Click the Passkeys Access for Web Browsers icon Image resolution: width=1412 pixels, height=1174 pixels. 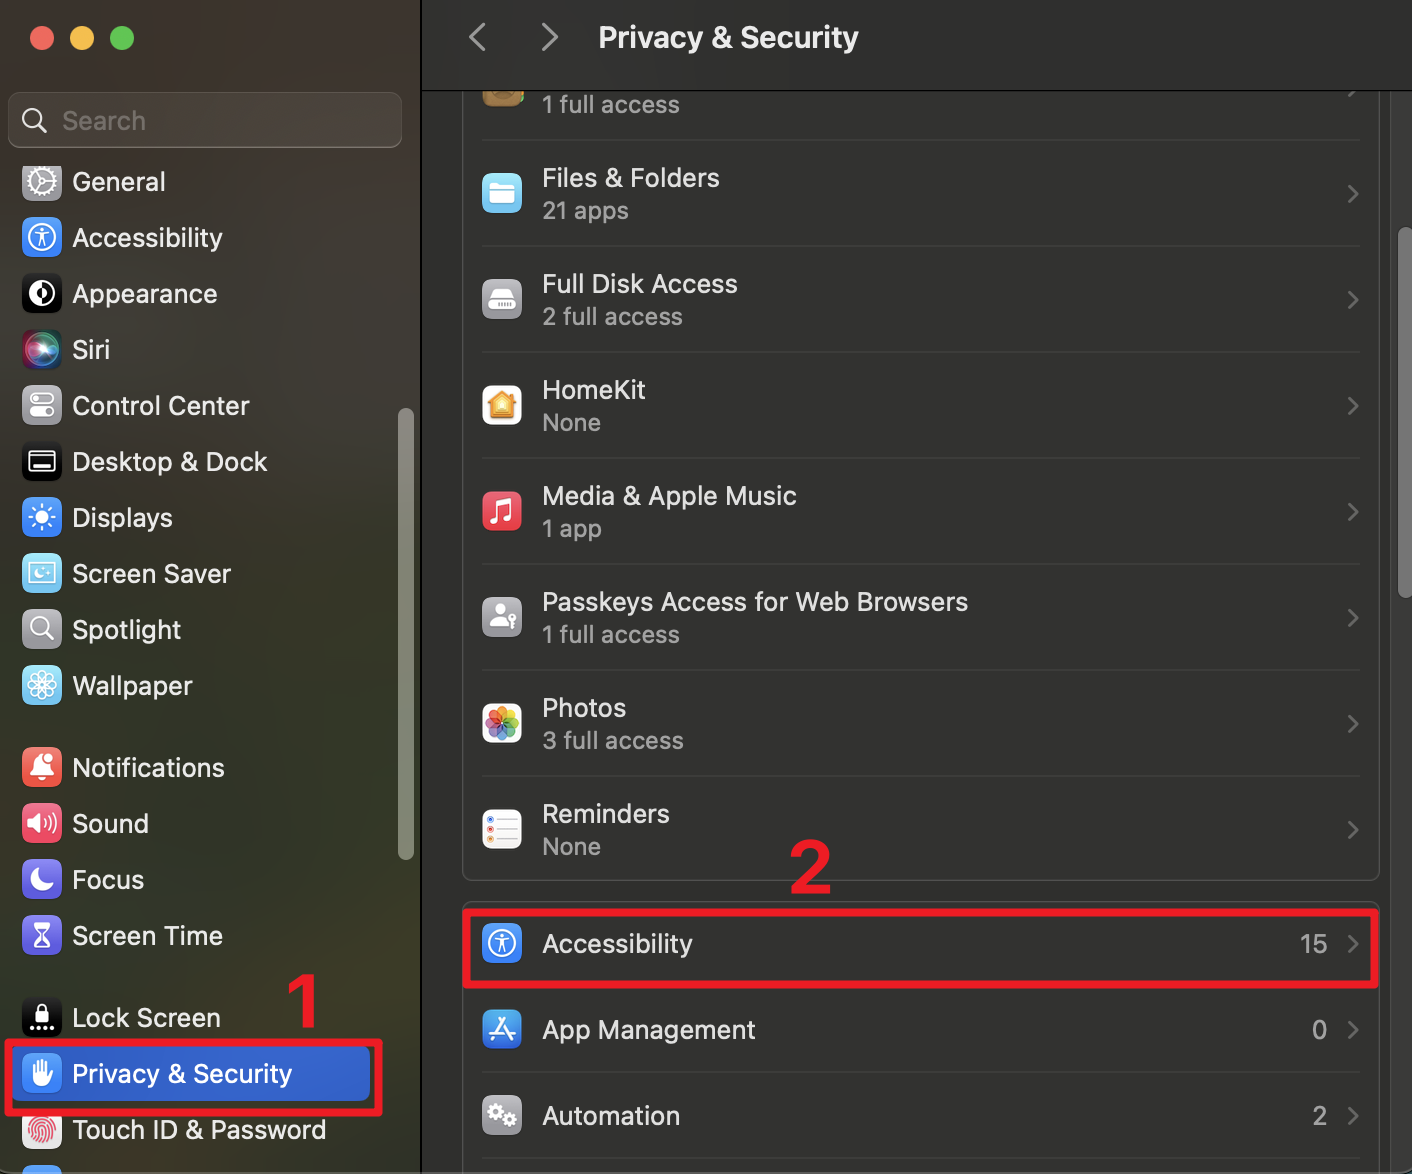tap(502, 618)
